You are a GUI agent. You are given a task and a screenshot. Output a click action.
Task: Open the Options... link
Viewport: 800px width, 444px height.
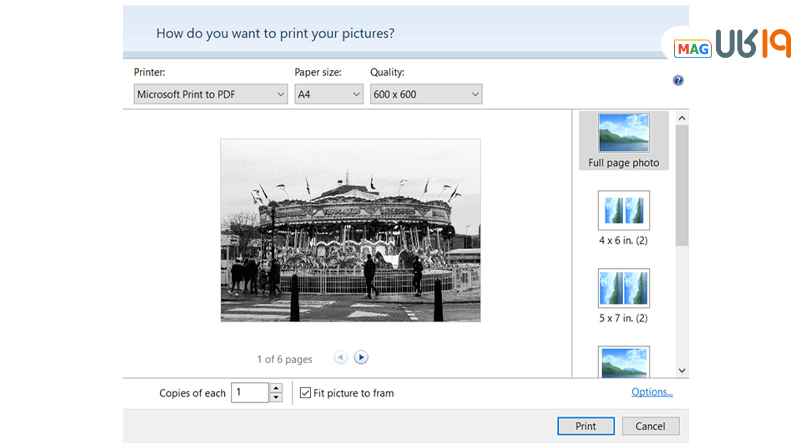point(652,392)
